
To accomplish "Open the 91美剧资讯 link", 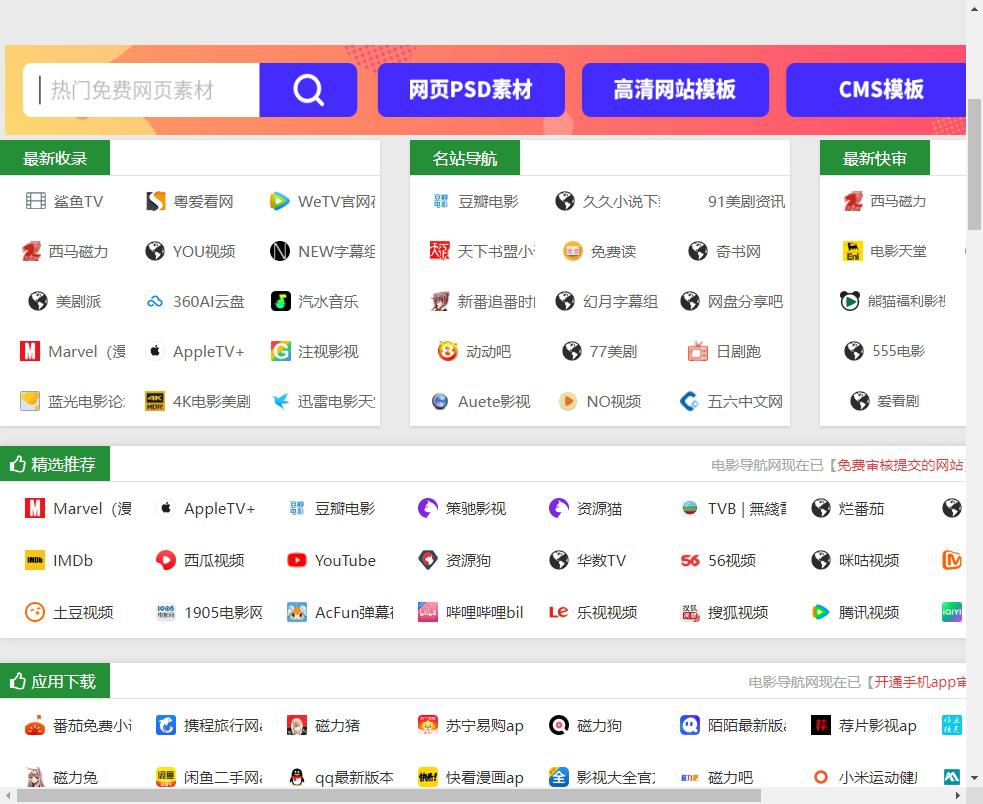I will click(746, 201).
